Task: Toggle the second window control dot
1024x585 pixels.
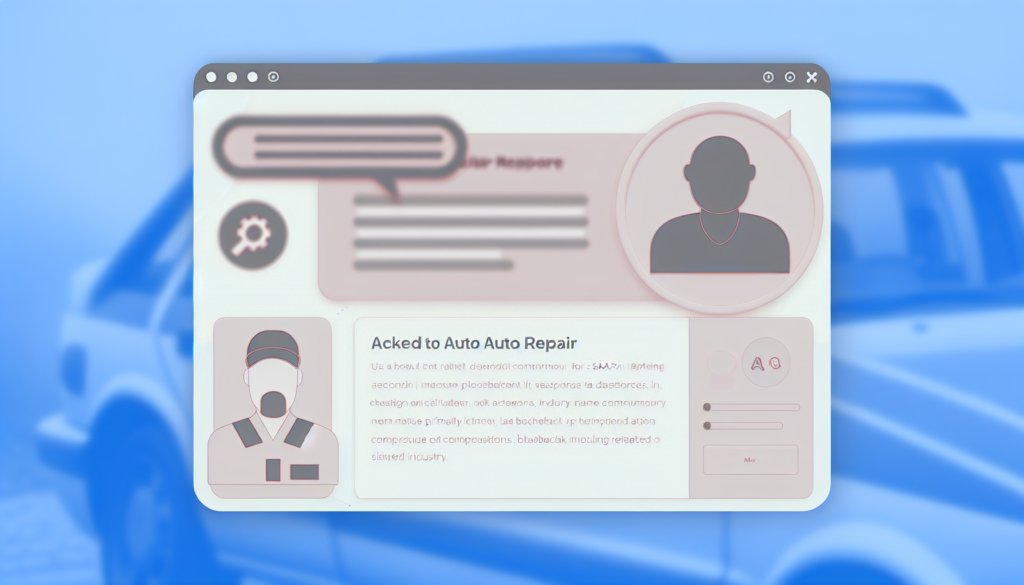Action: coord(233,76)
